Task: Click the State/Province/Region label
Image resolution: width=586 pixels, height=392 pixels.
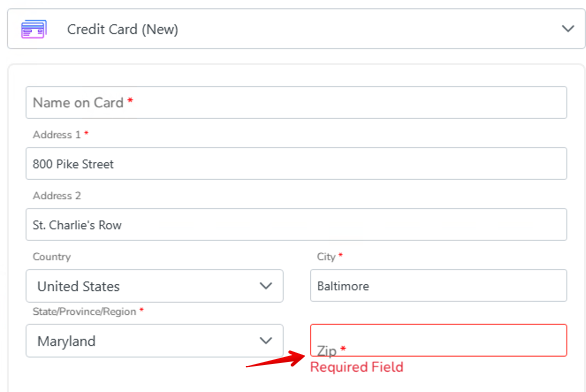Action: pyautogui.click(x=84, y=312)
